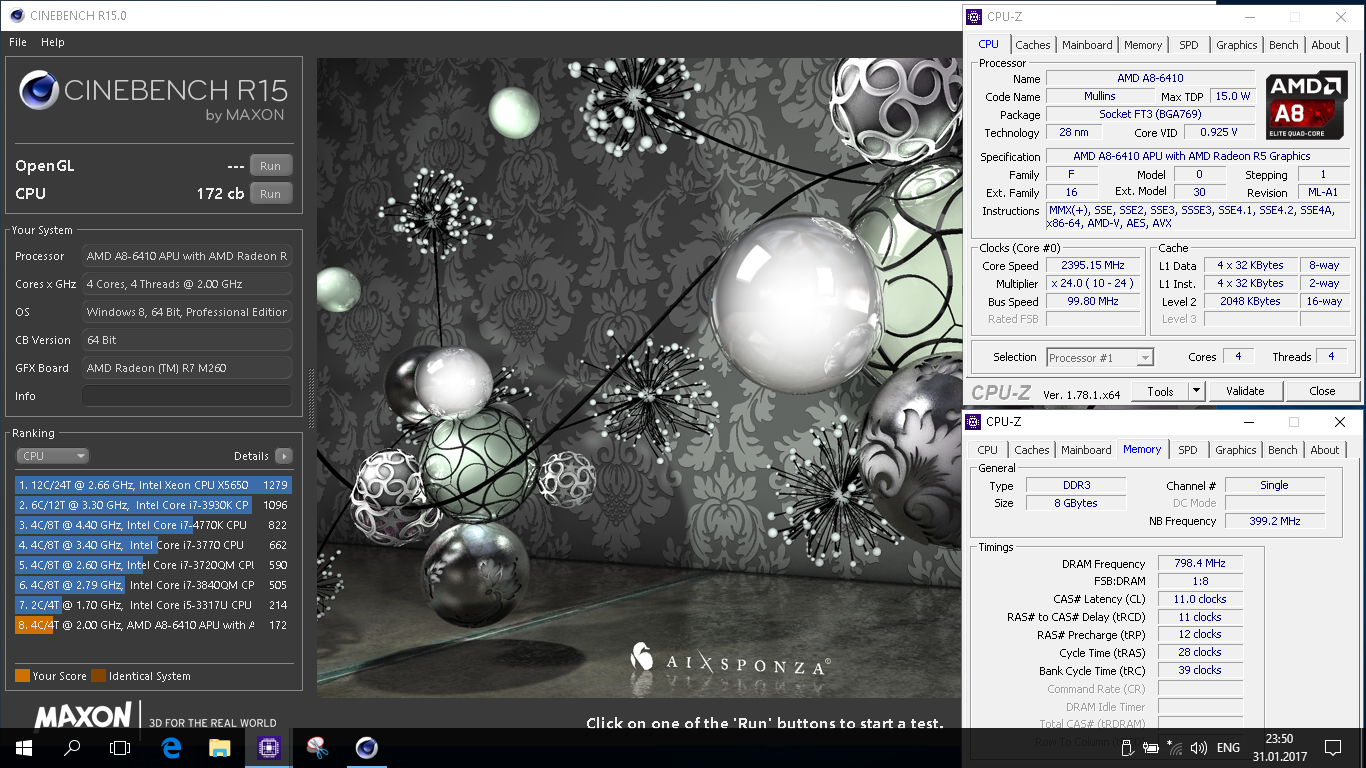The width and height of the screenshot is (1366, 768).
Task: Run the OpenGL benchmark
Action: click(x=271, y=166)
